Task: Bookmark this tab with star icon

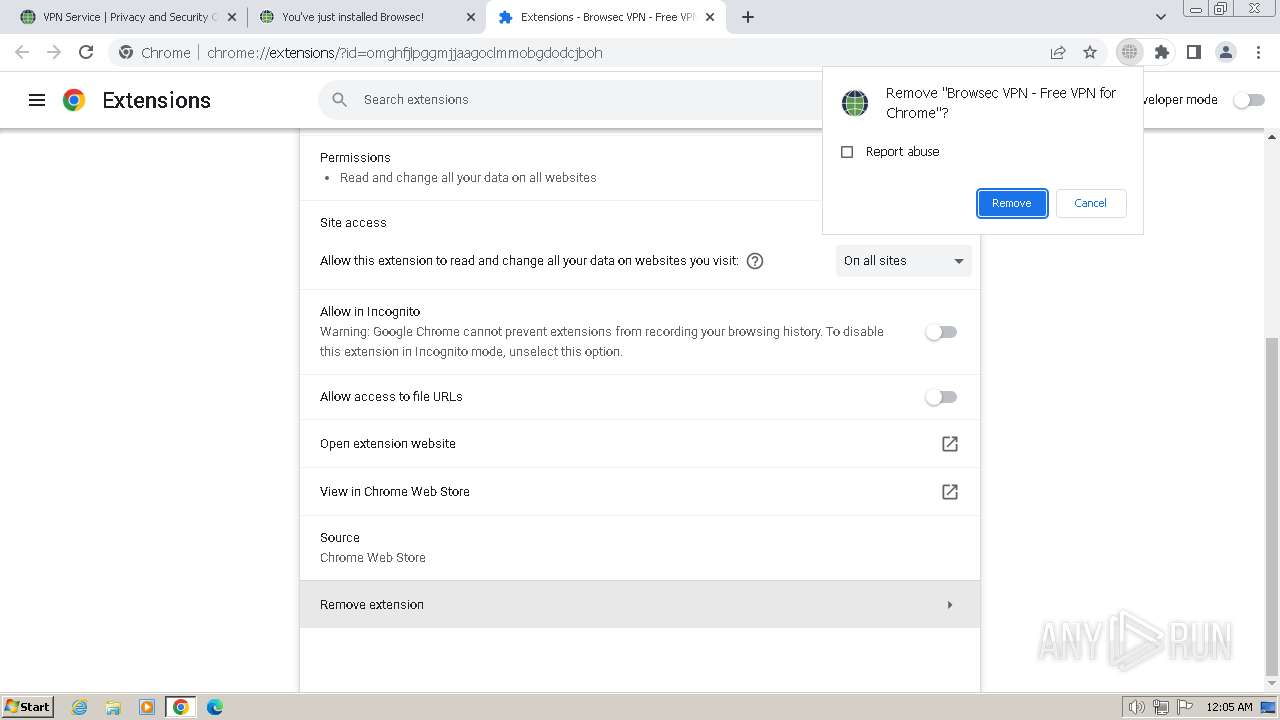Action: coord(1090,52)
